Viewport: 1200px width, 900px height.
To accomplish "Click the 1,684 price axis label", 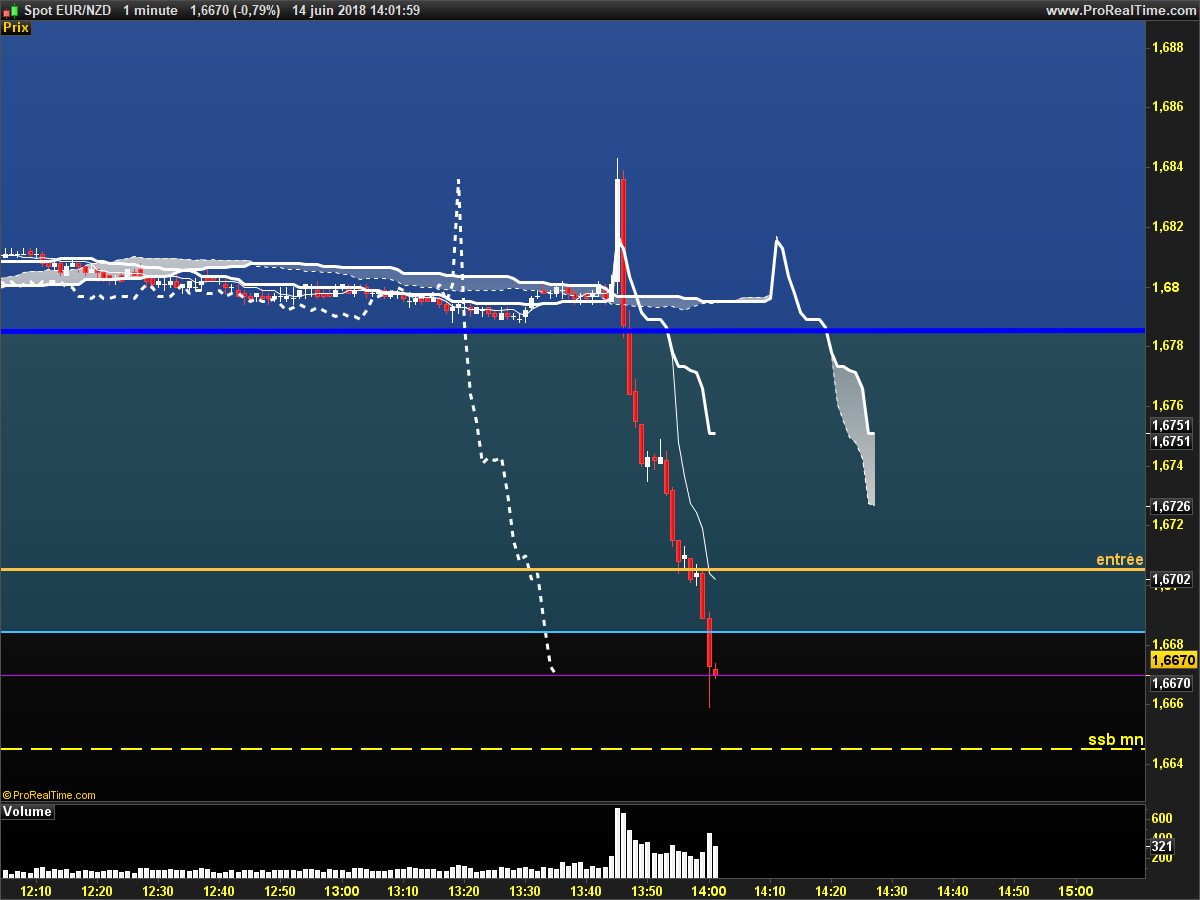I will (1168, 166).
